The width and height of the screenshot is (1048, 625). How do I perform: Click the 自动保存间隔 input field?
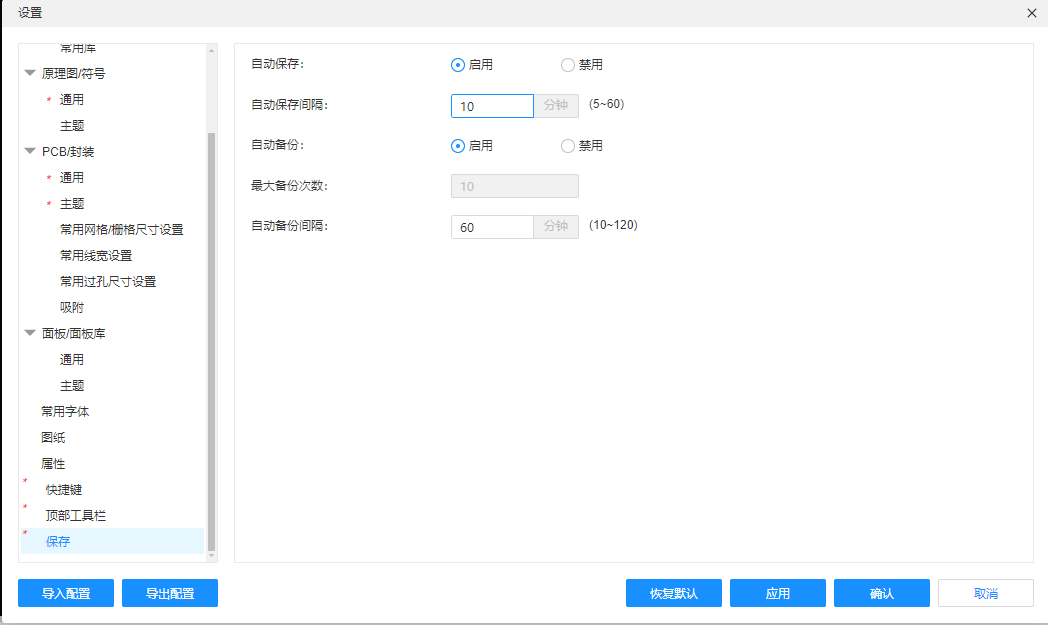(492, 106)
